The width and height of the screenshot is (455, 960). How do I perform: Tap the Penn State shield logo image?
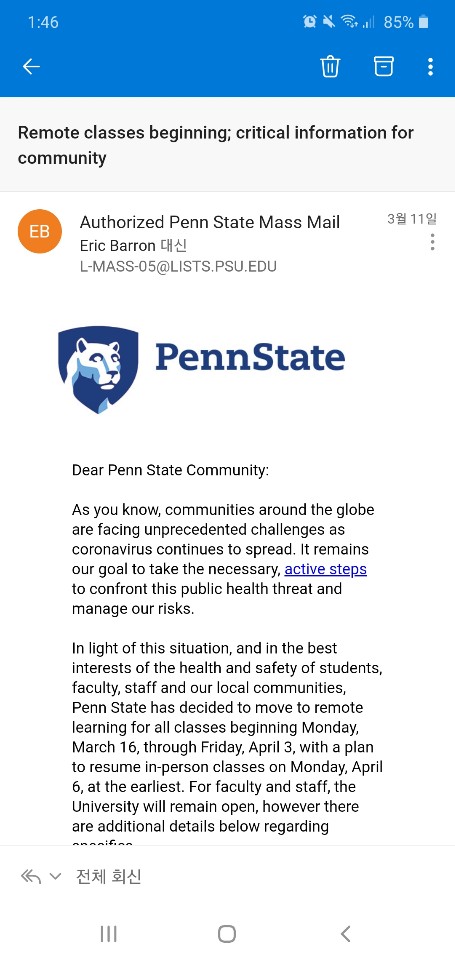(x=98, y=369)
